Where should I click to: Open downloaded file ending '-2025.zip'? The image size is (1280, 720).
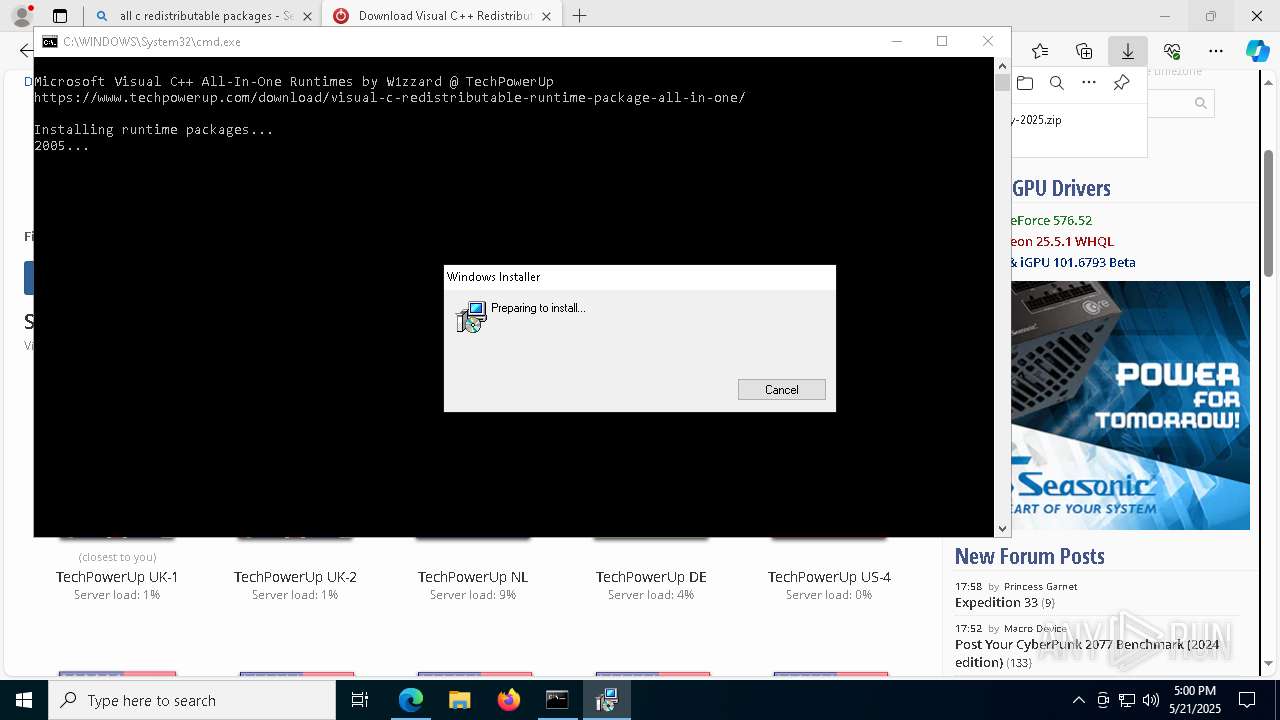tap(1036, 120)
